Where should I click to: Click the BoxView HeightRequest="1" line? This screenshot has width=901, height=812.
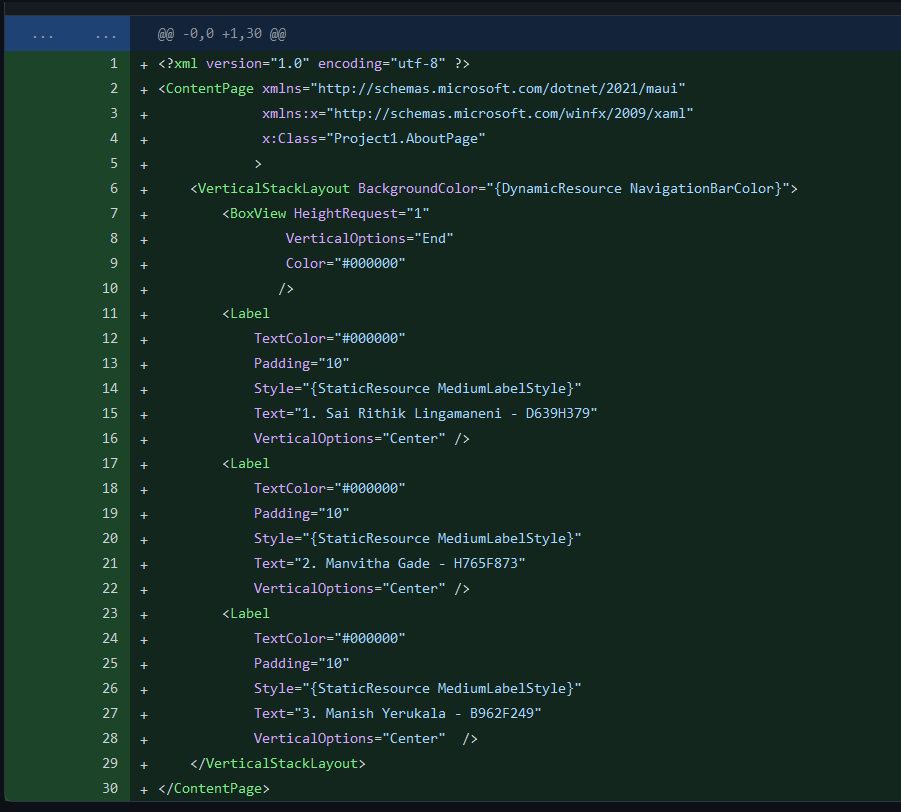[326, 214]
